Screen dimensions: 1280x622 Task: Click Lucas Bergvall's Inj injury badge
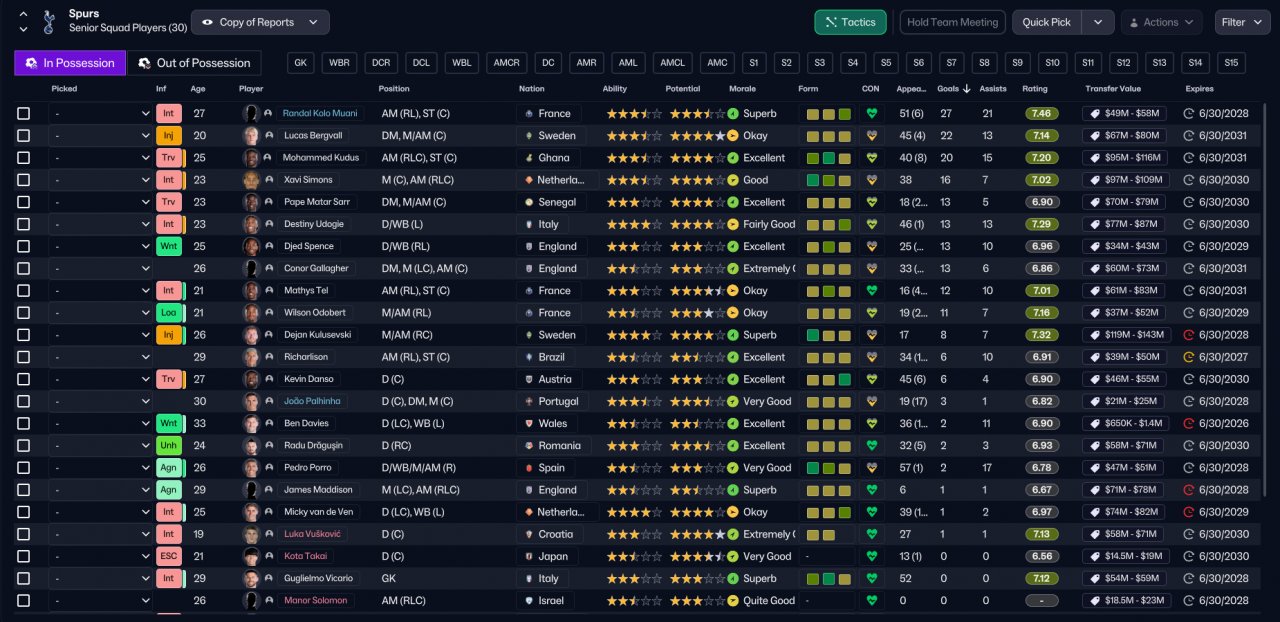169,135
